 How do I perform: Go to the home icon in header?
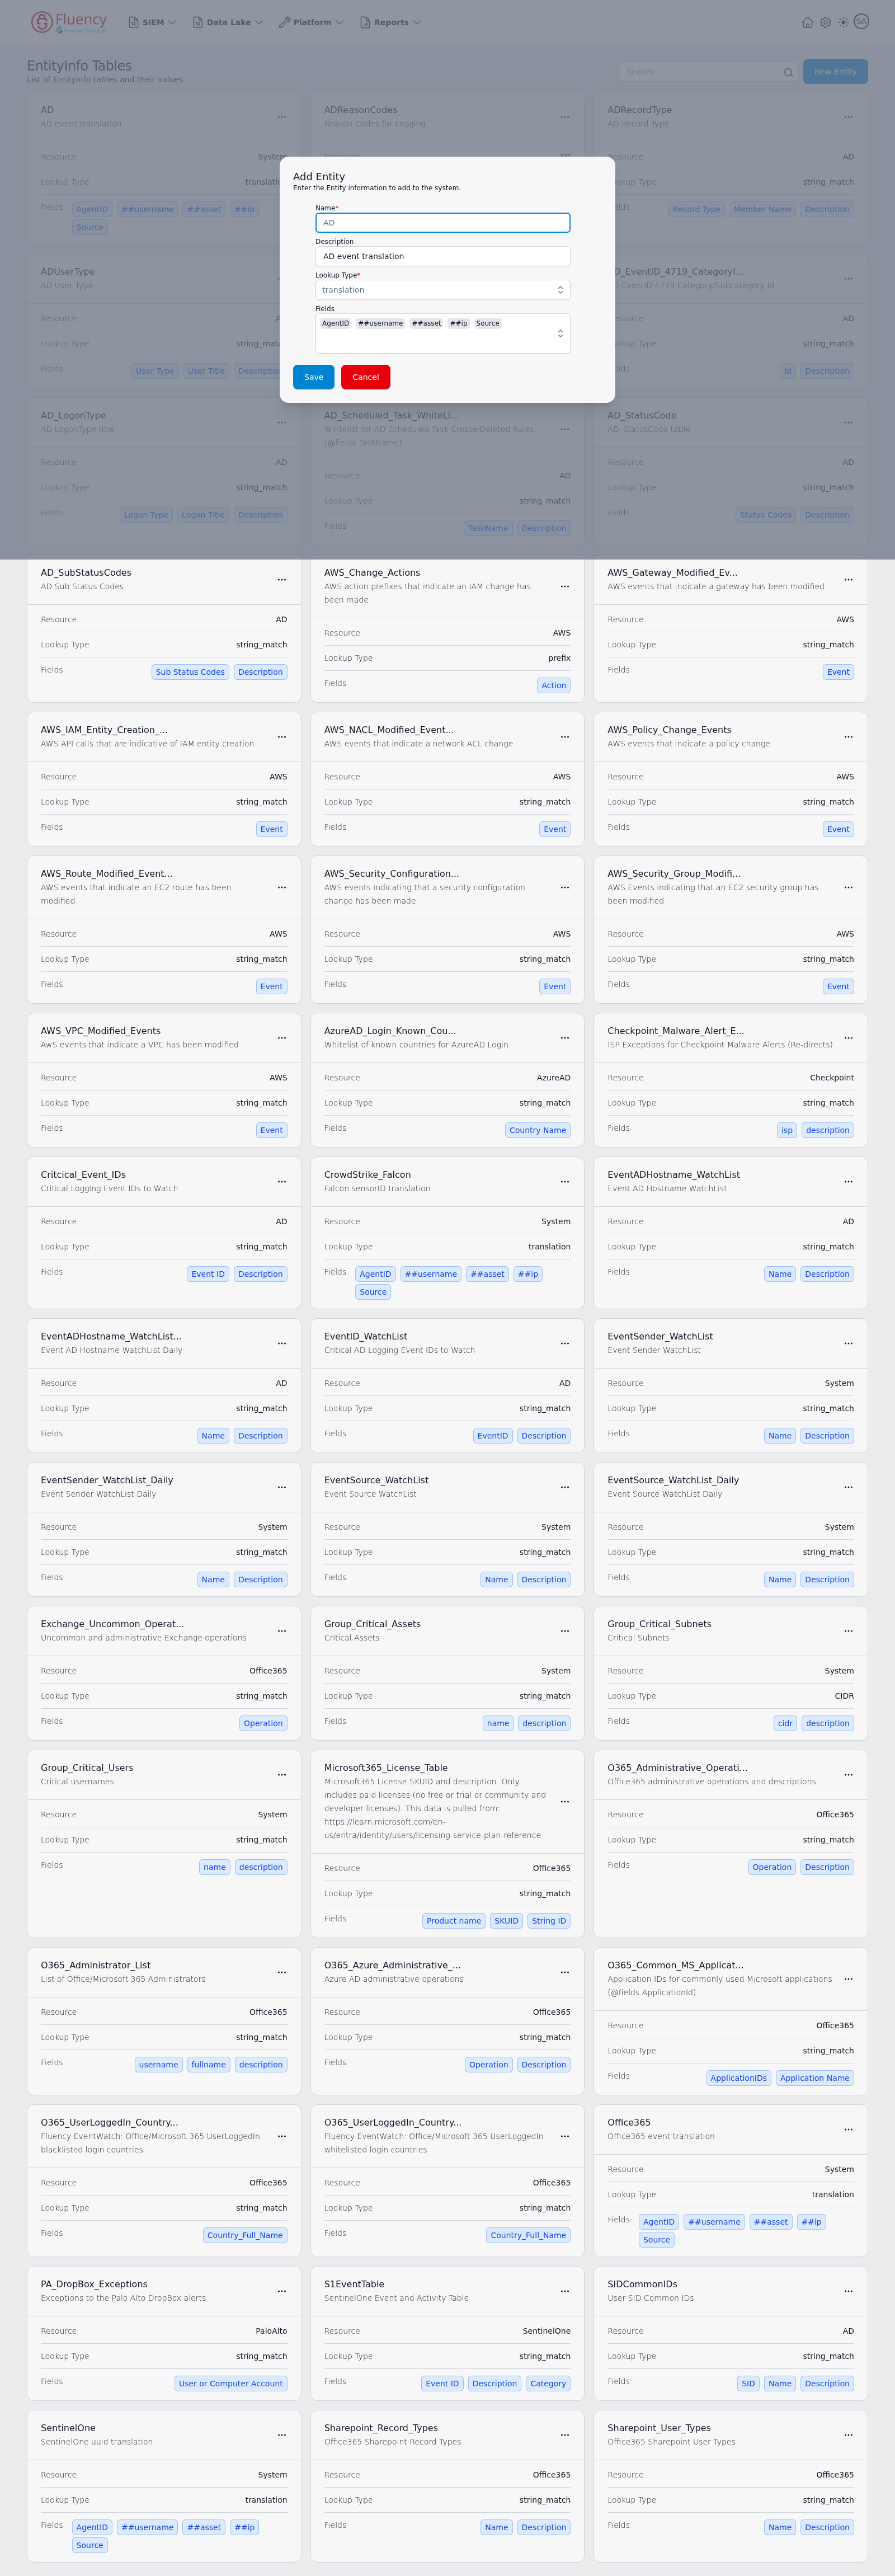[807, 22]
